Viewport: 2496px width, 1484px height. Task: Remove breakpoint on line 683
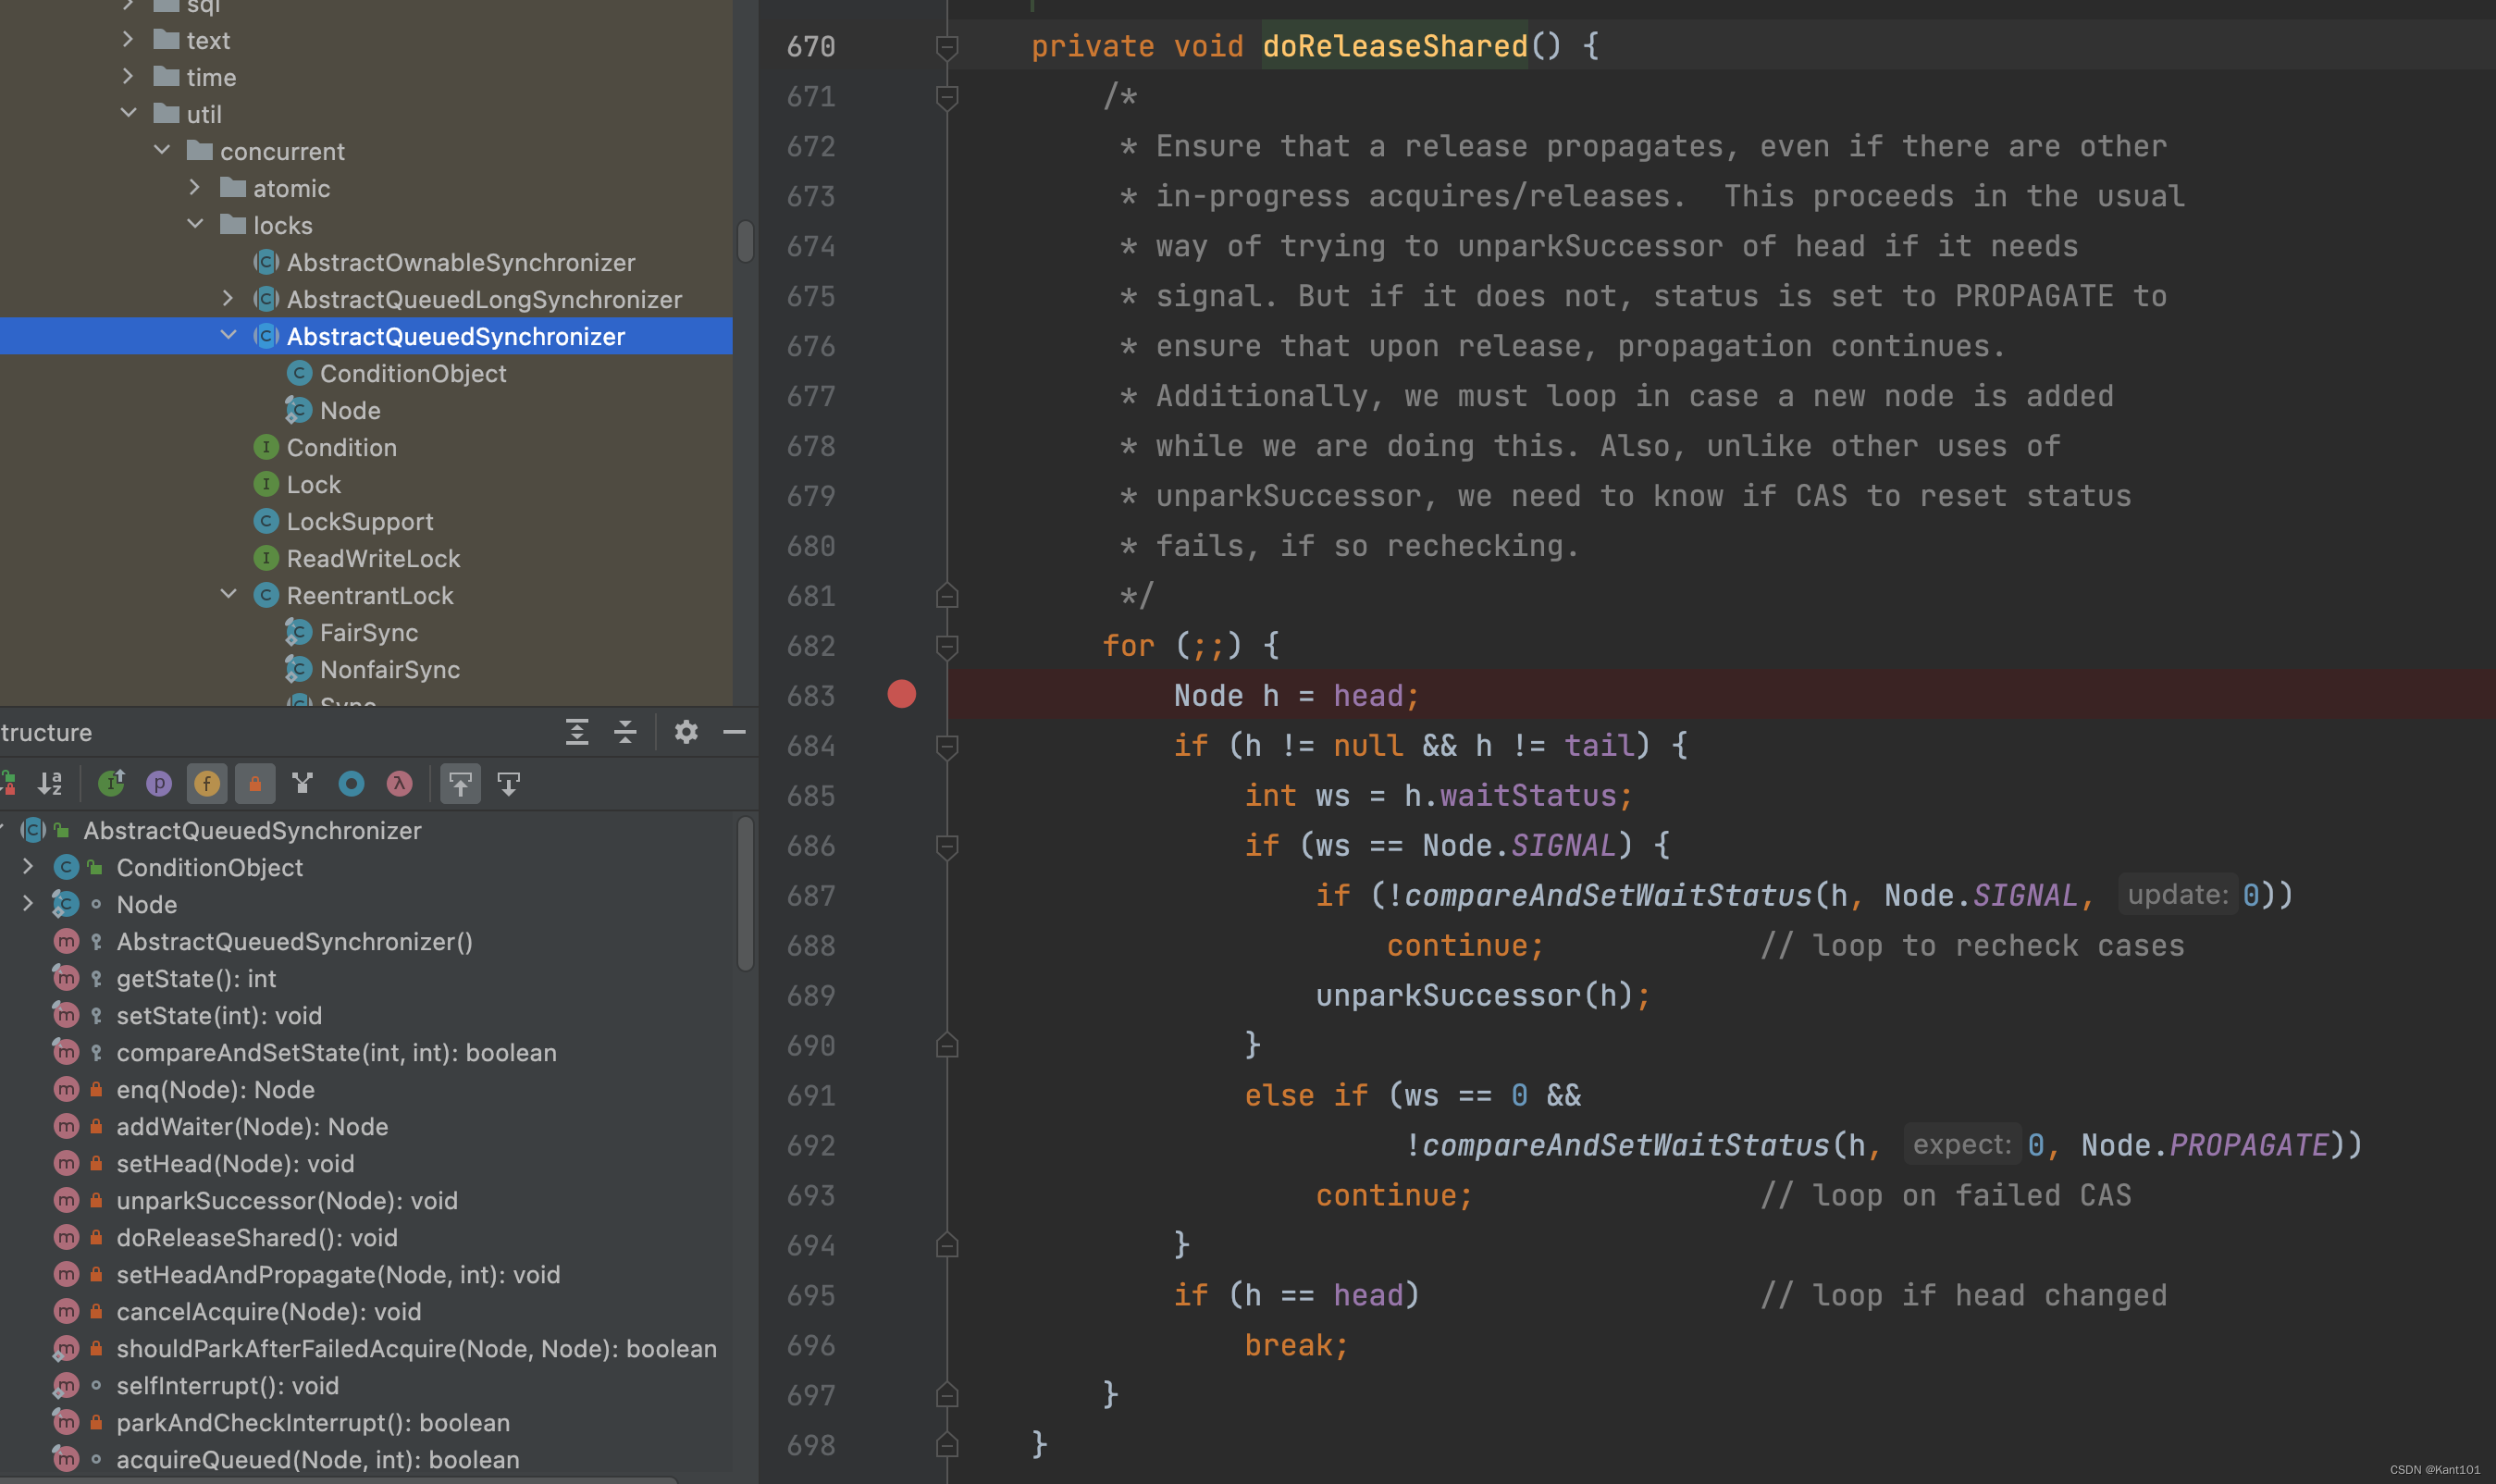(901, 694)
